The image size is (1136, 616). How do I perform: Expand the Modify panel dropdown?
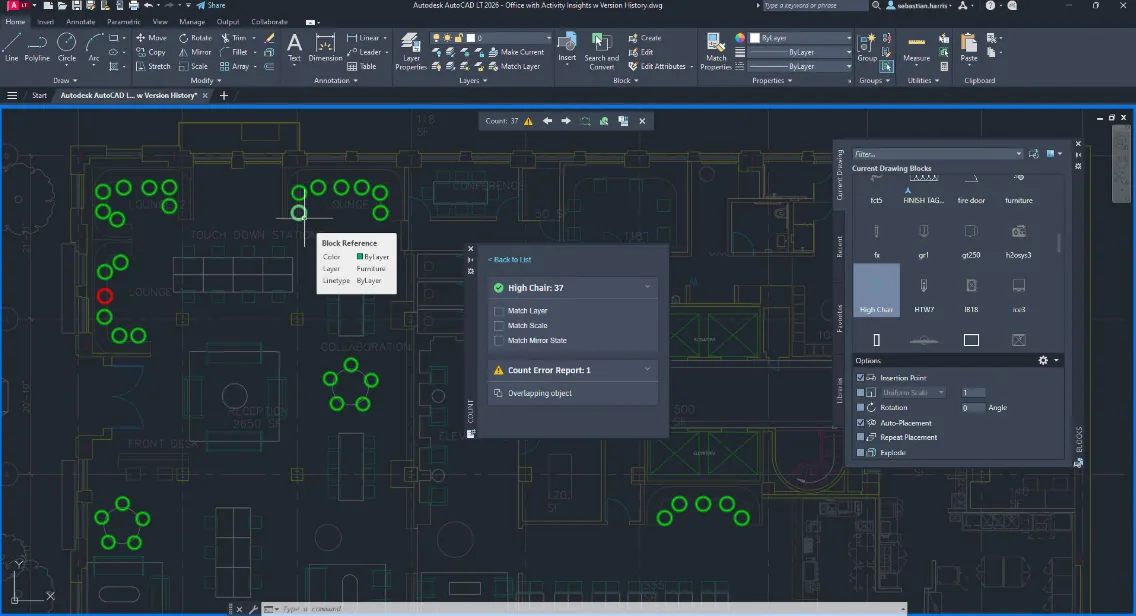(x=205, y=80)
